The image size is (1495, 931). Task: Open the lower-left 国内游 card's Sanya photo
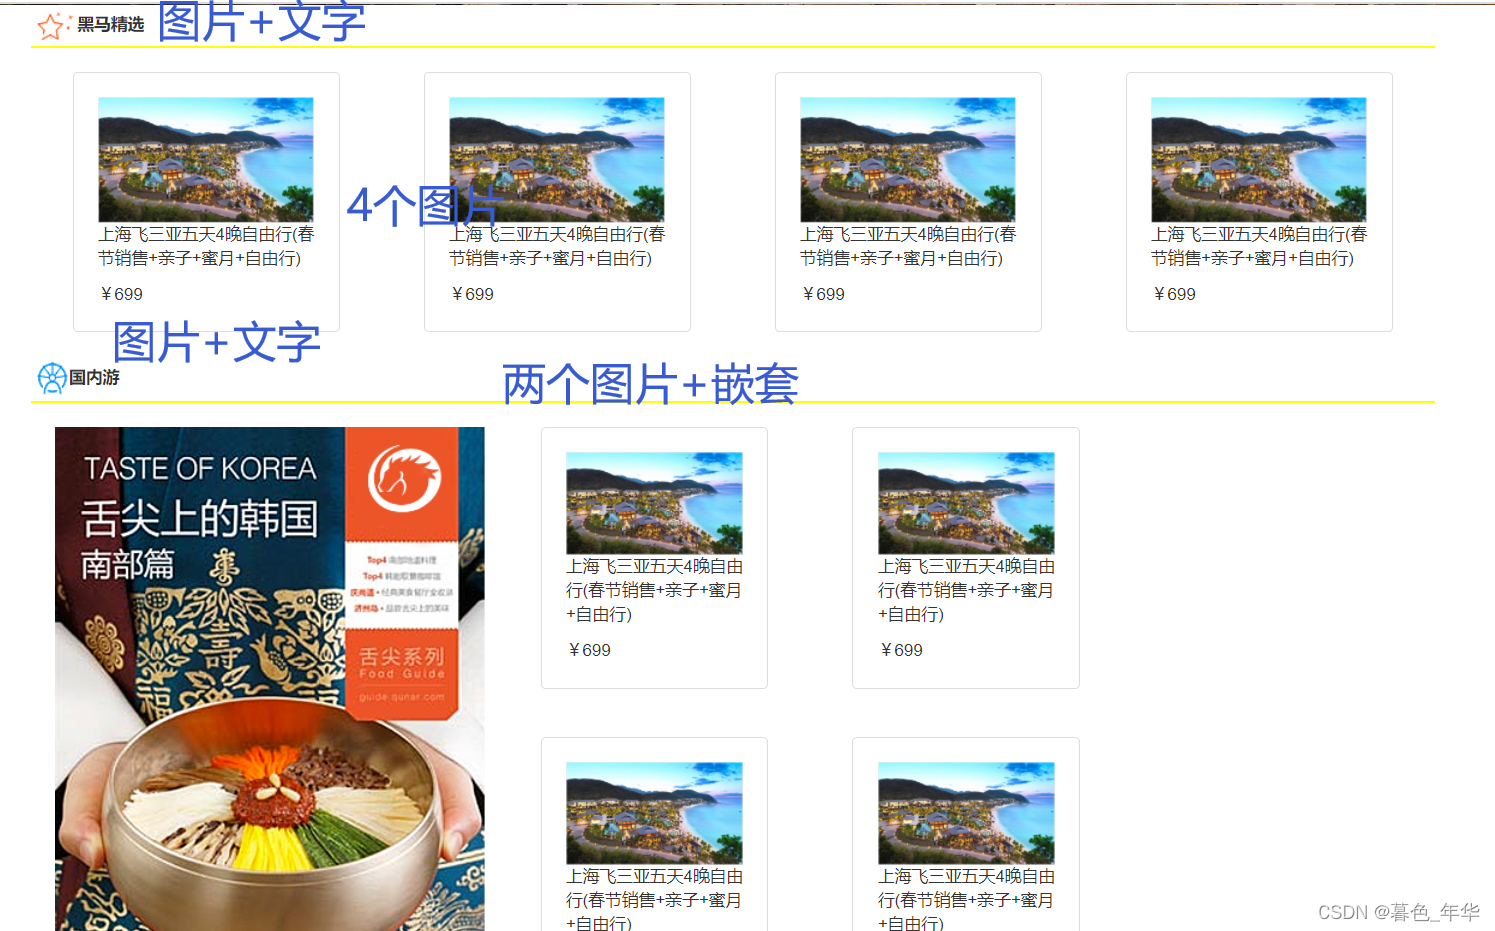click(x=654, y=813)
